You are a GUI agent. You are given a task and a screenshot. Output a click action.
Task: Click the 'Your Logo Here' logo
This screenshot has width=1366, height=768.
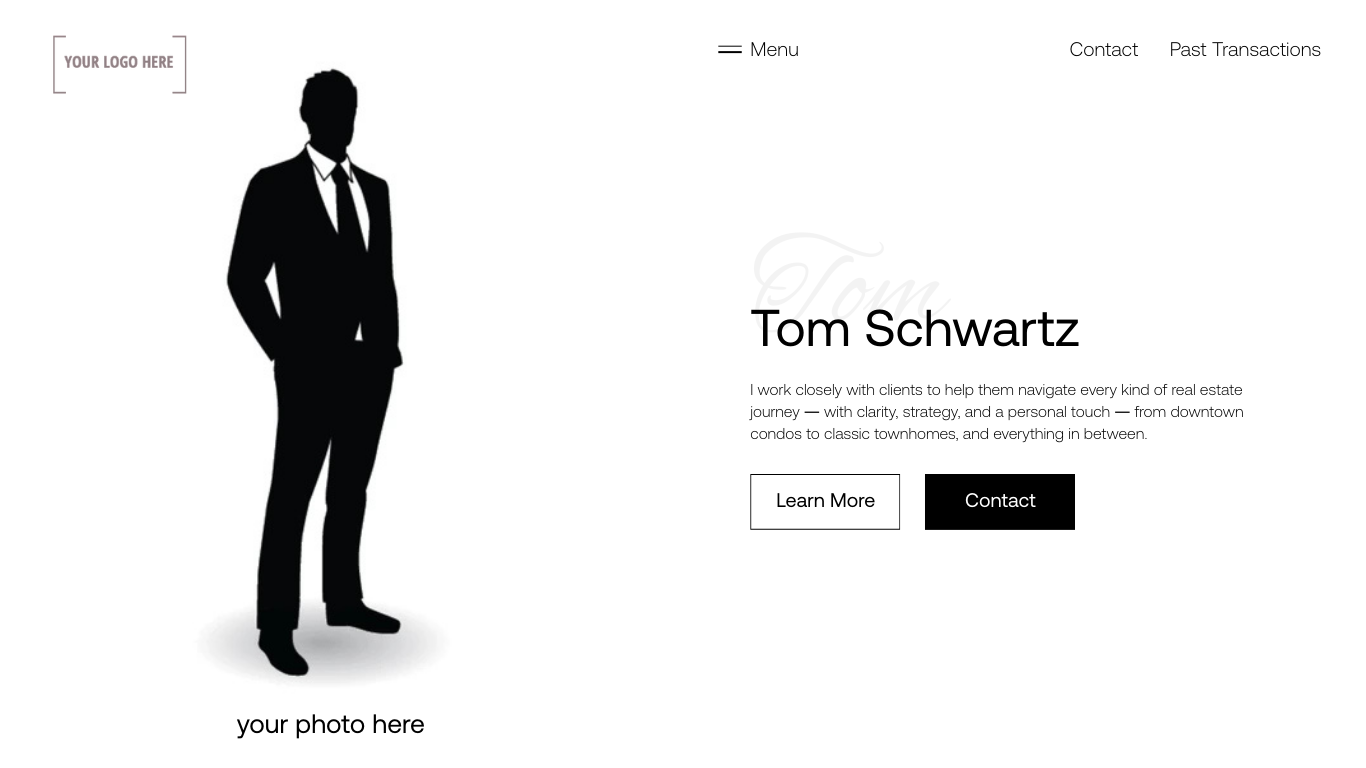[120, 64]
